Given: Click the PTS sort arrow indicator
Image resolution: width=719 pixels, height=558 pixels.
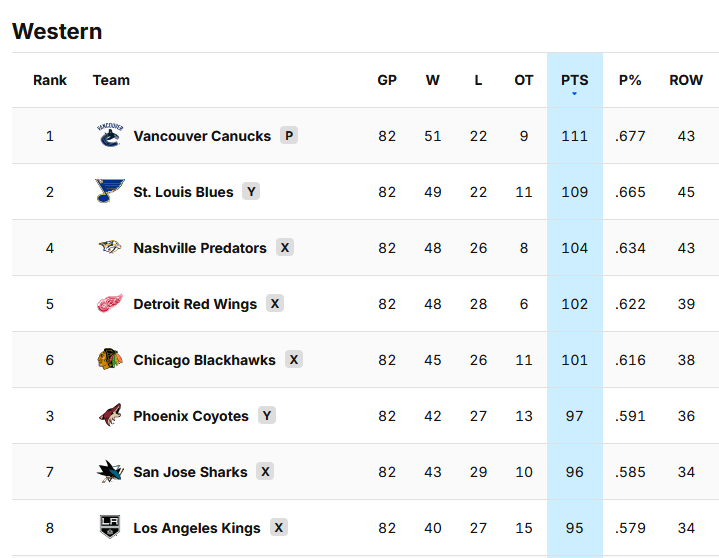Looking at the screenshot, I should (x=574, y=94).
